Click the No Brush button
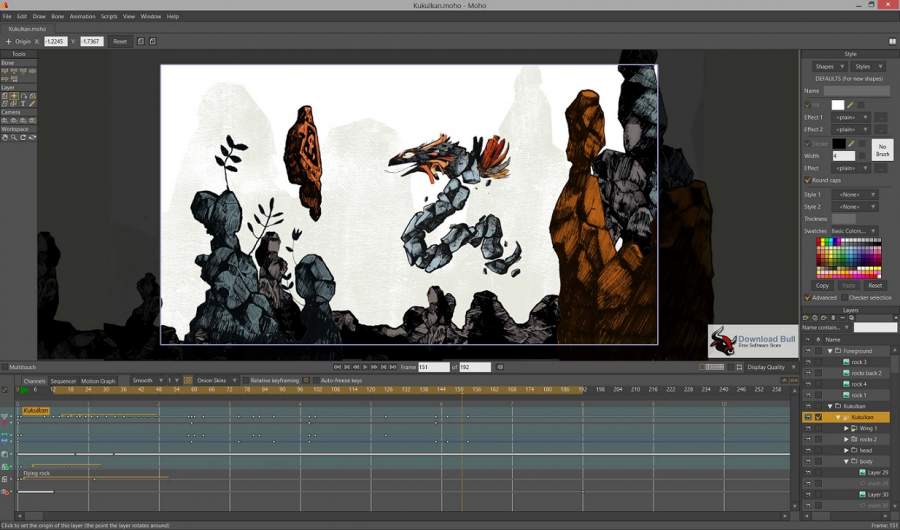 (x=883, y=150)
